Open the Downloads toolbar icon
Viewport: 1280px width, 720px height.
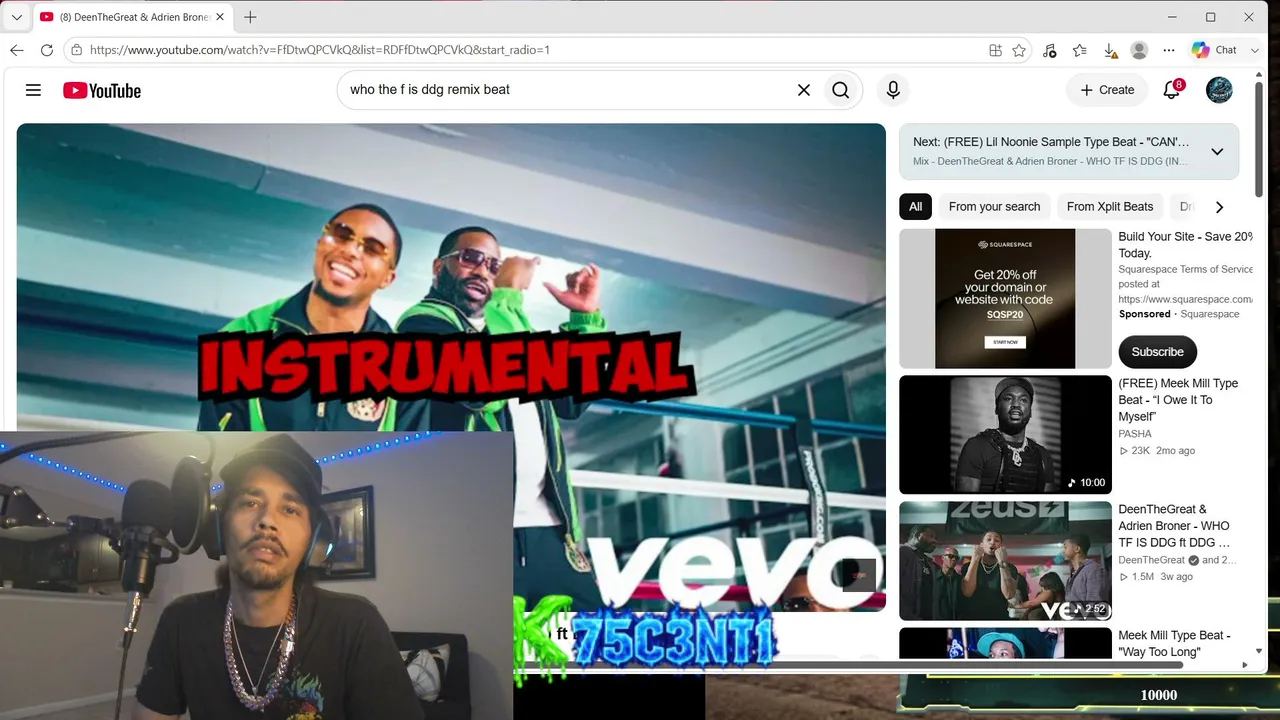(x=1109, y=50)
